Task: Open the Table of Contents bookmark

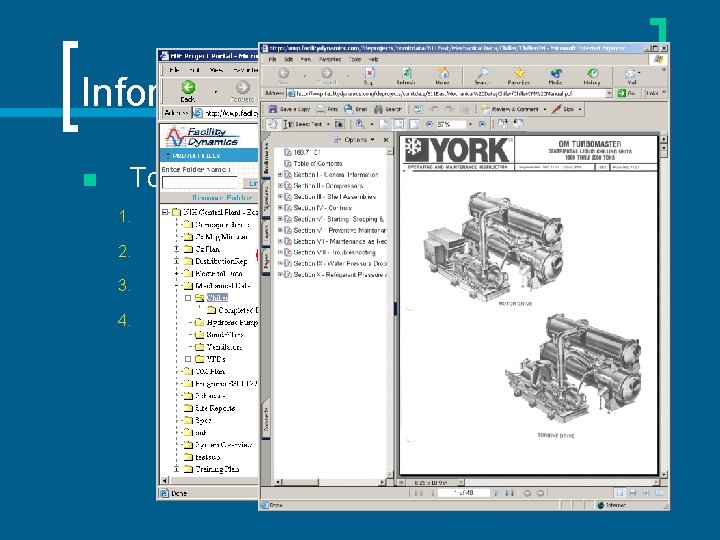Action: point(318,163)
